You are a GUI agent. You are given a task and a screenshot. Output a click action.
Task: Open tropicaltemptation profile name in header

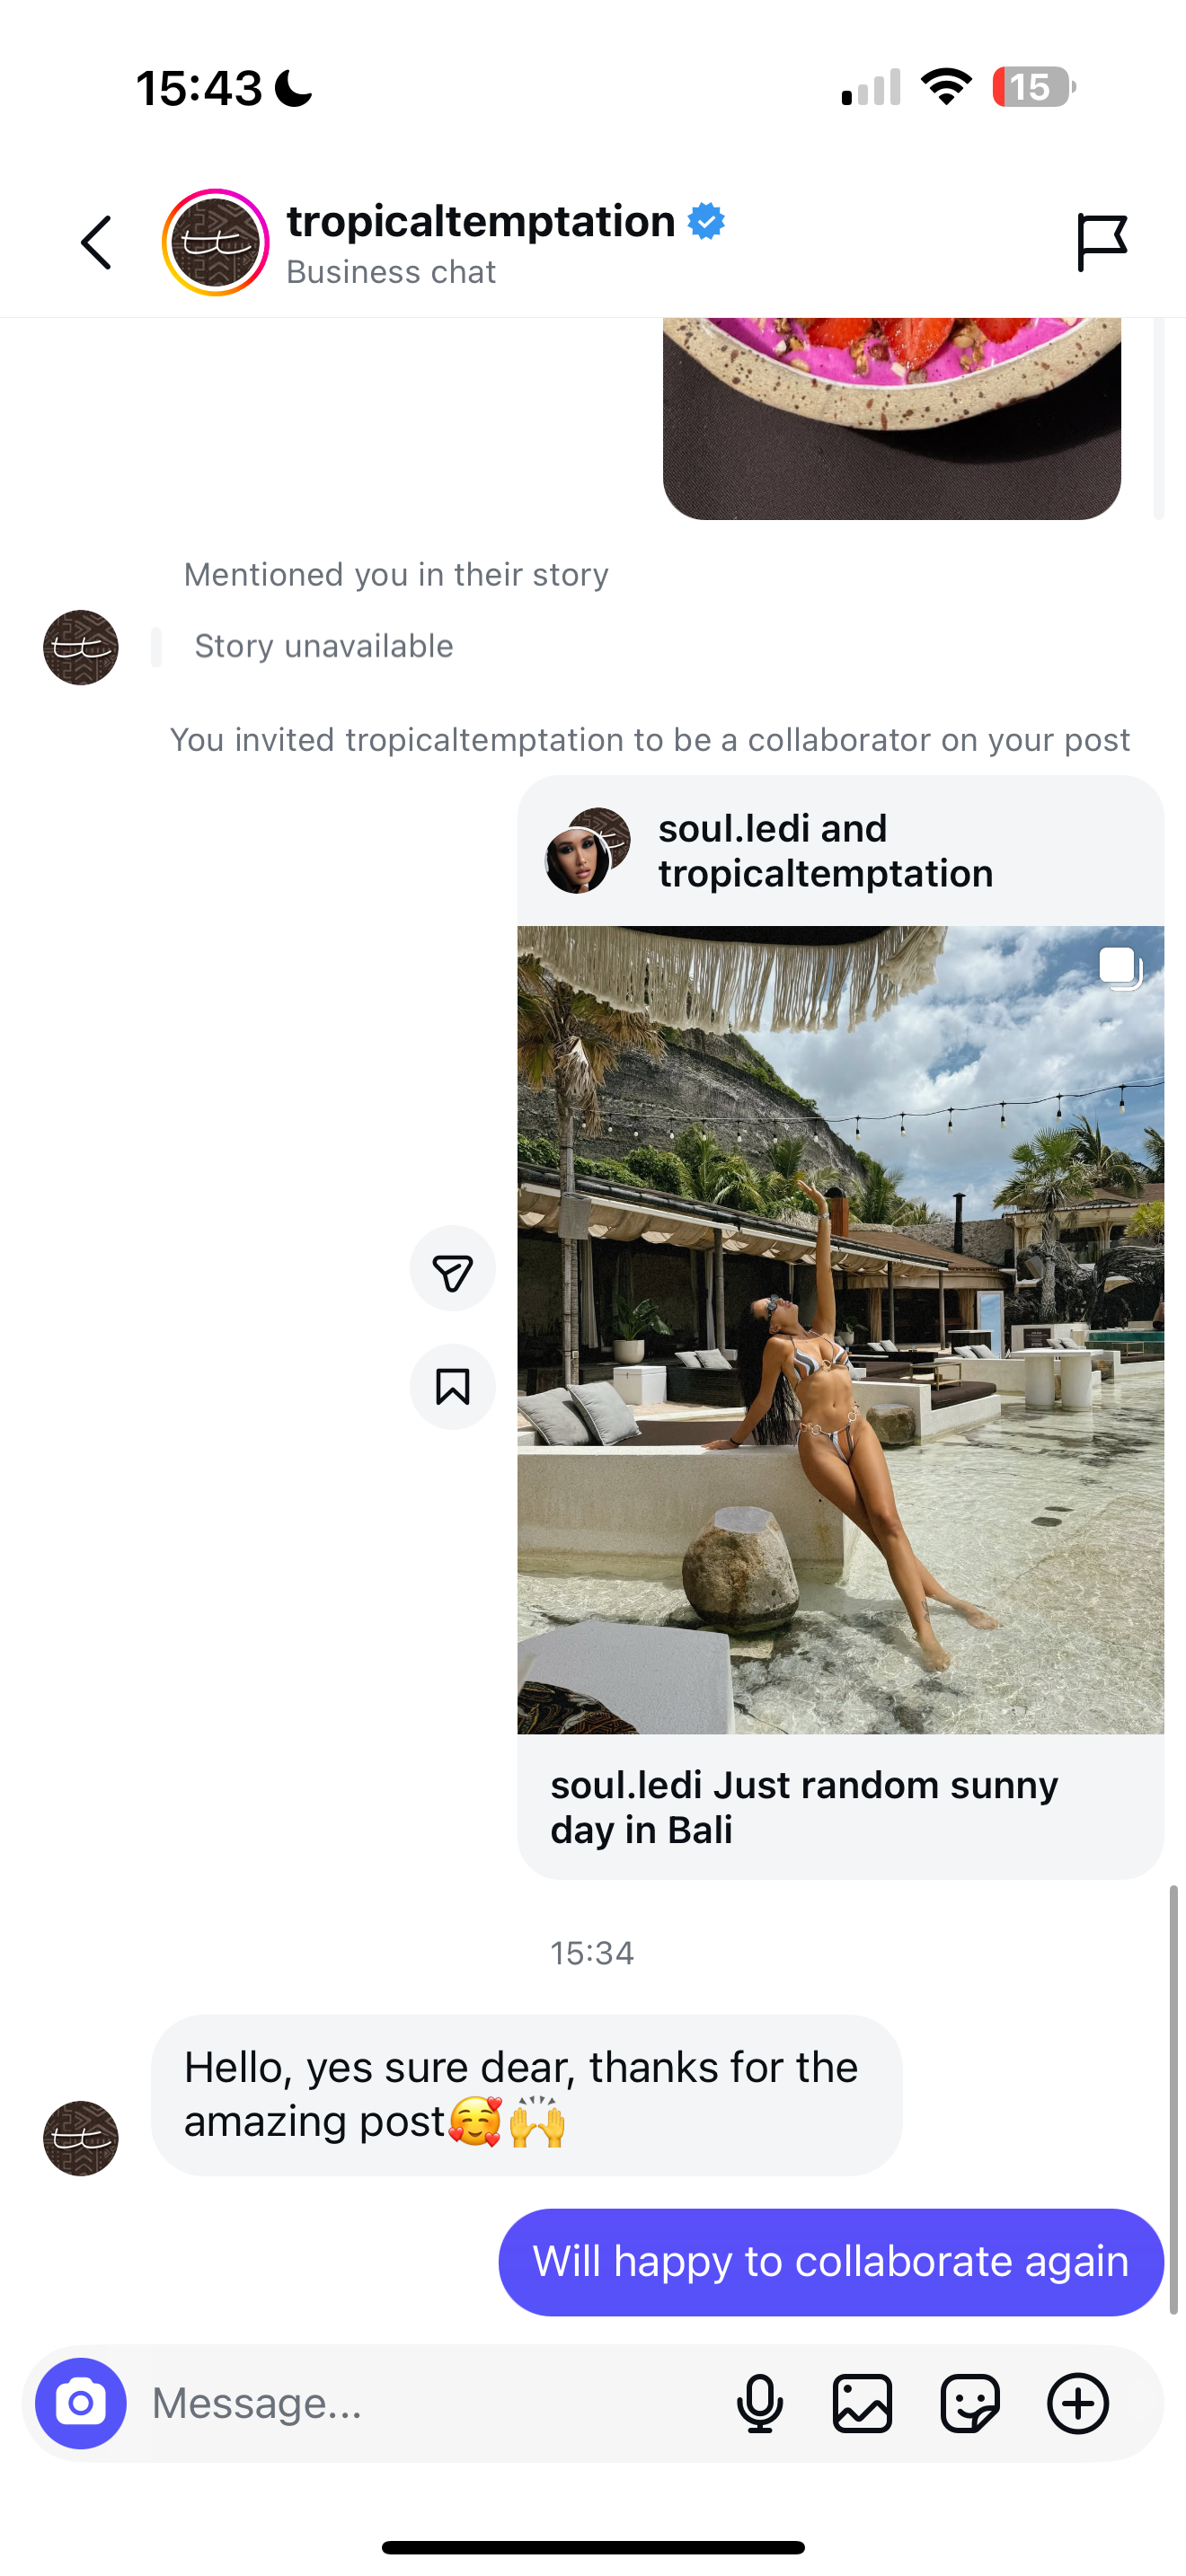click(x=480, y=222)
